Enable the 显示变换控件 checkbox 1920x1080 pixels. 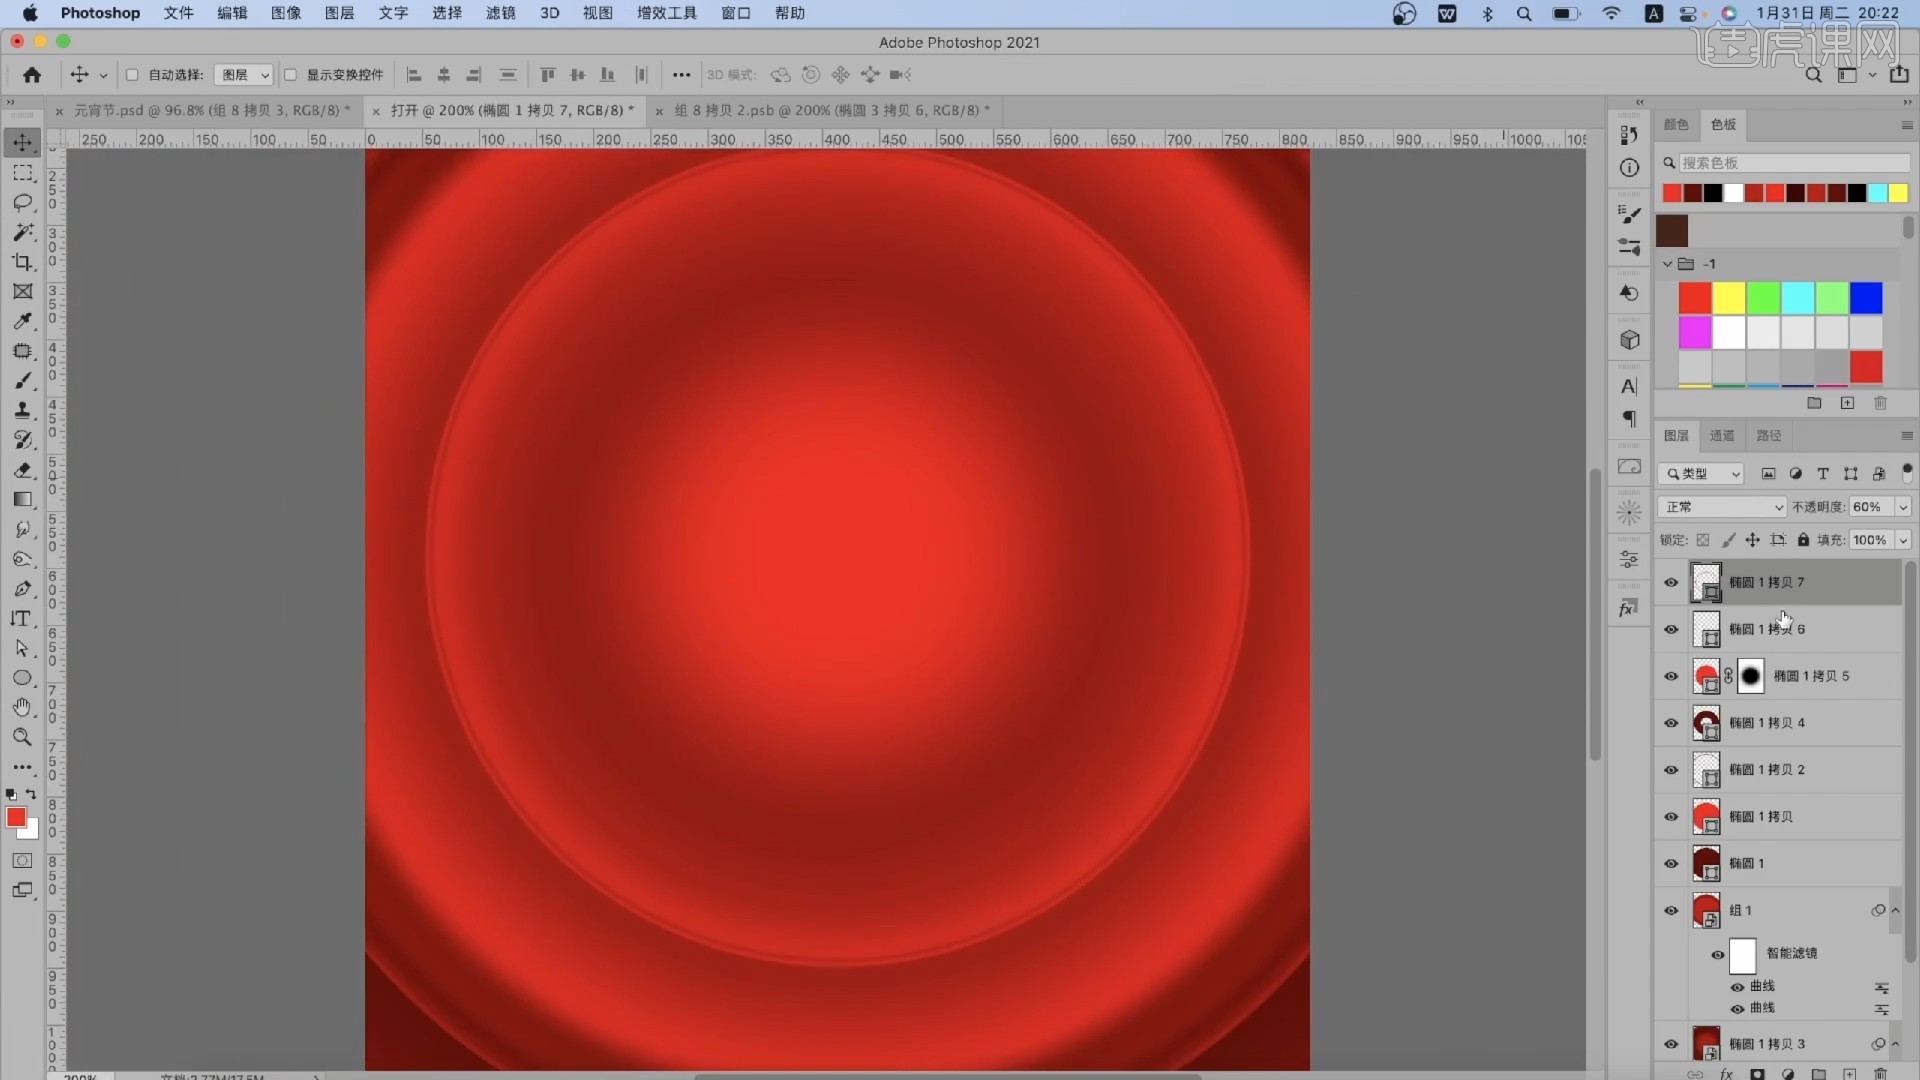click(290, 75)
